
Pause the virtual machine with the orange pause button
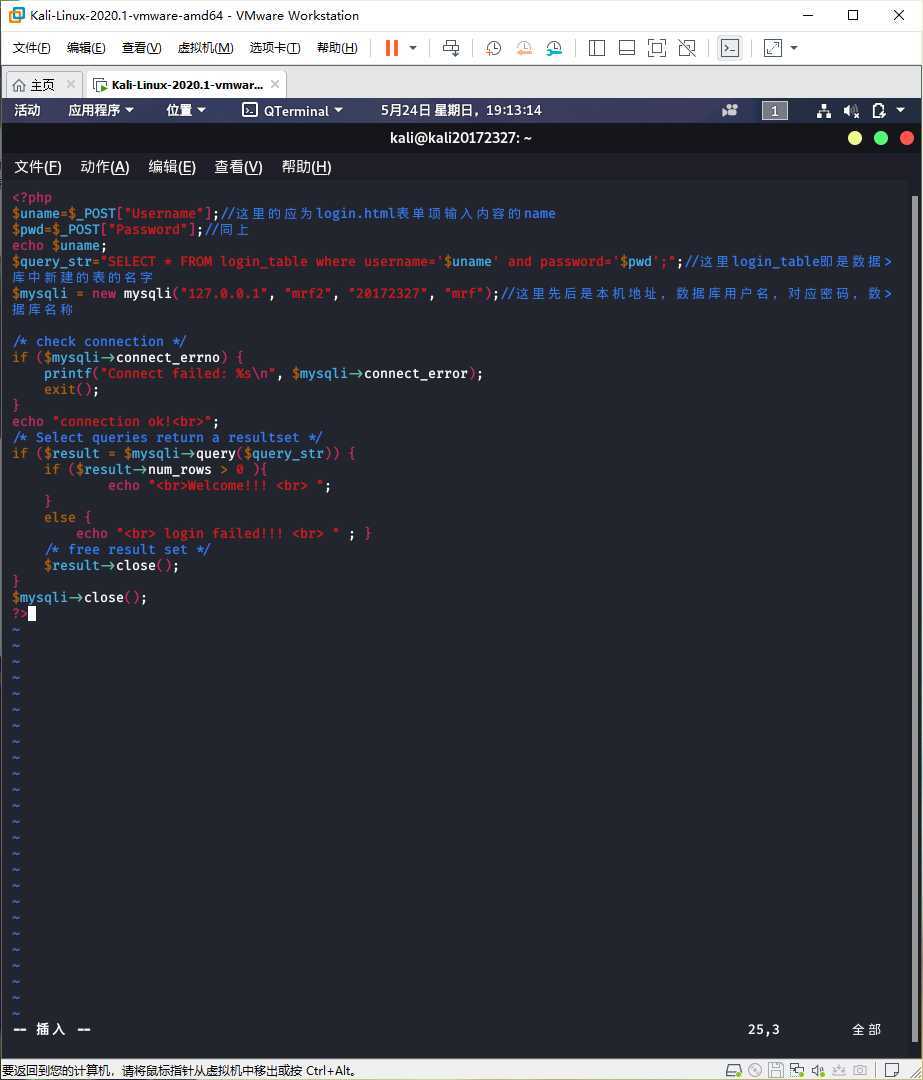pyautogui.click(x=391, y=48)
